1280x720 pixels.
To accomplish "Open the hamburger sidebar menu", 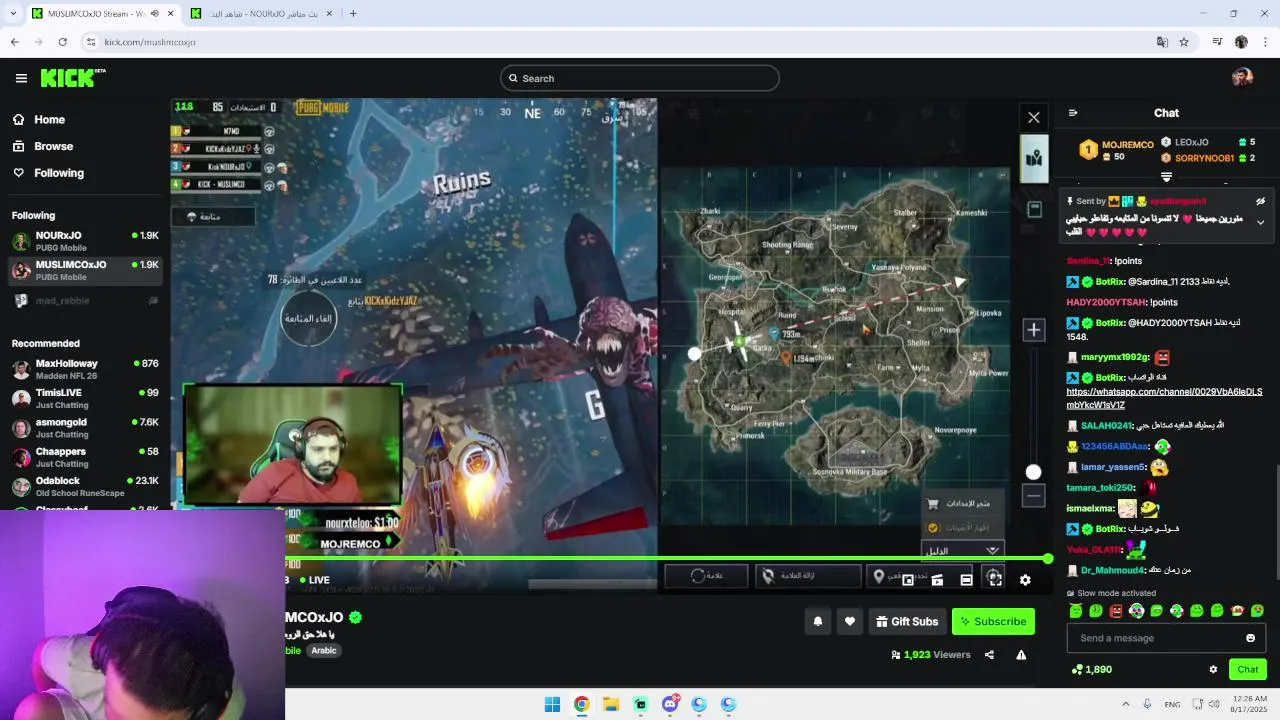I will coord(21,78).
